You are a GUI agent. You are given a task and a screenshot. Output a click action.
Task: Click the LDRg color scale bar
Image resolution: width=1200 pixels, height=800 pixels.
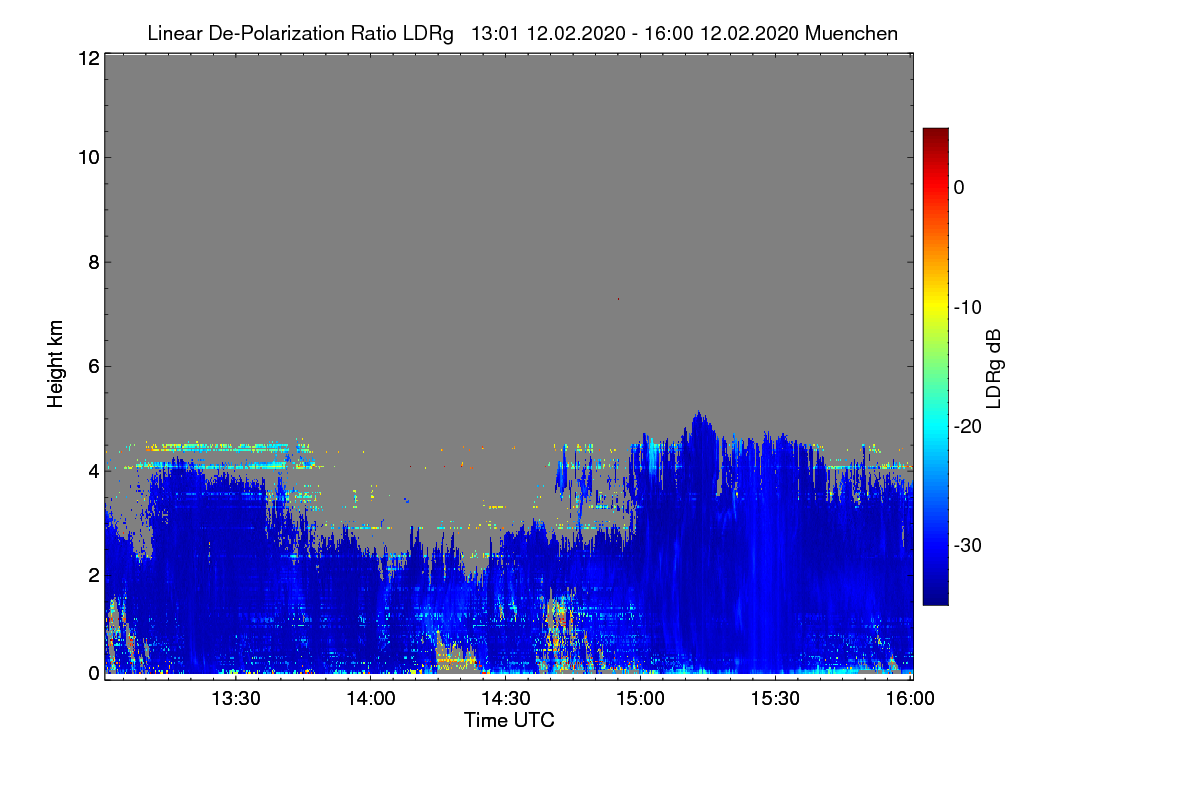click(935, 366)
